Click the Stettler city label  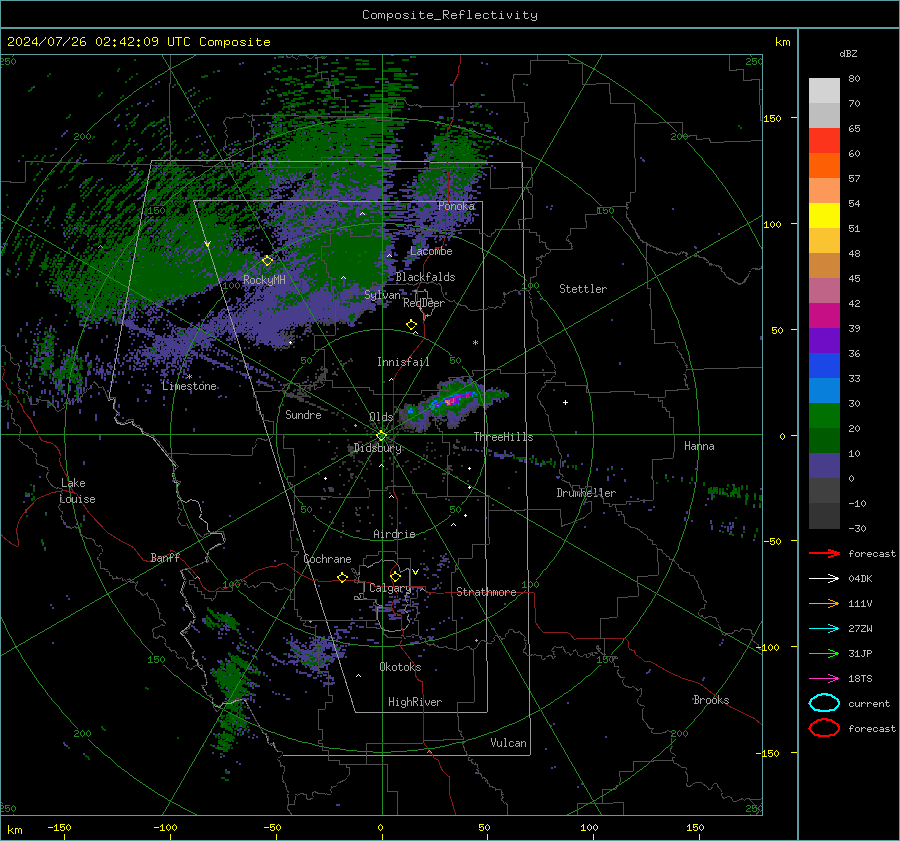pyautogui.click(x=583, y=289)
